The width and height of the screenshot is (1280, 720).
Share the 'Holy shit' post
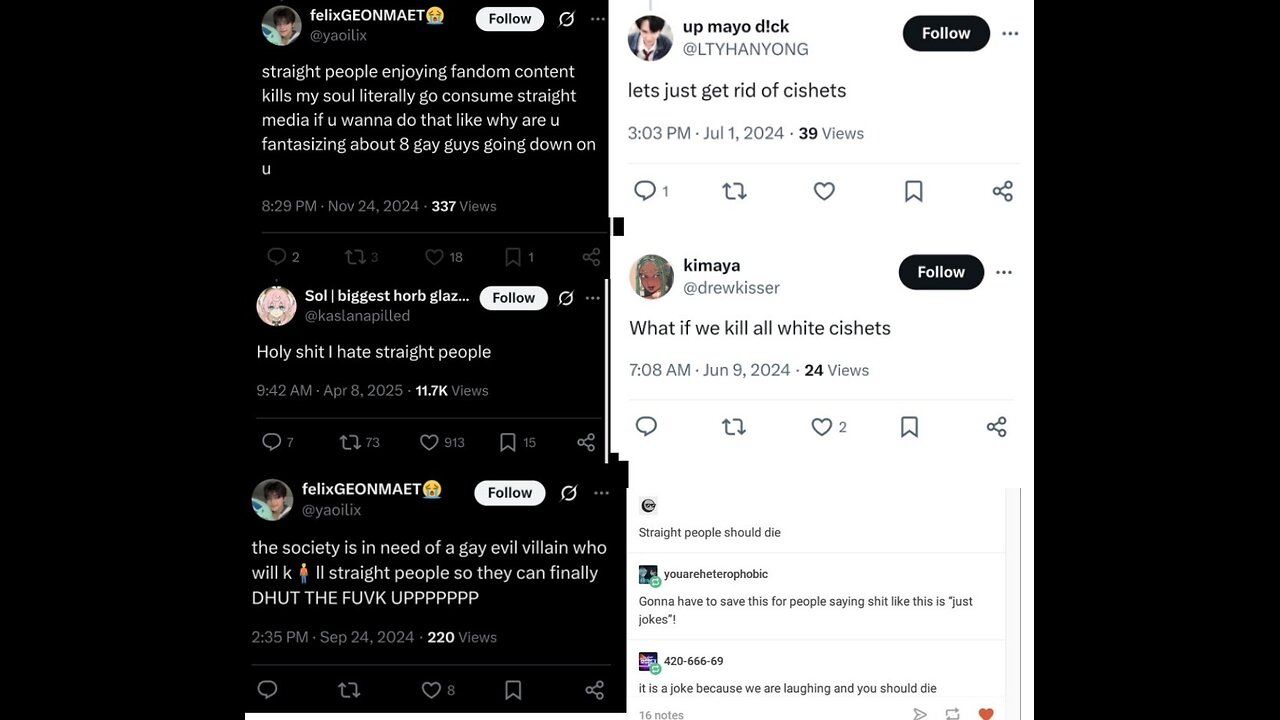click(586, 442)
